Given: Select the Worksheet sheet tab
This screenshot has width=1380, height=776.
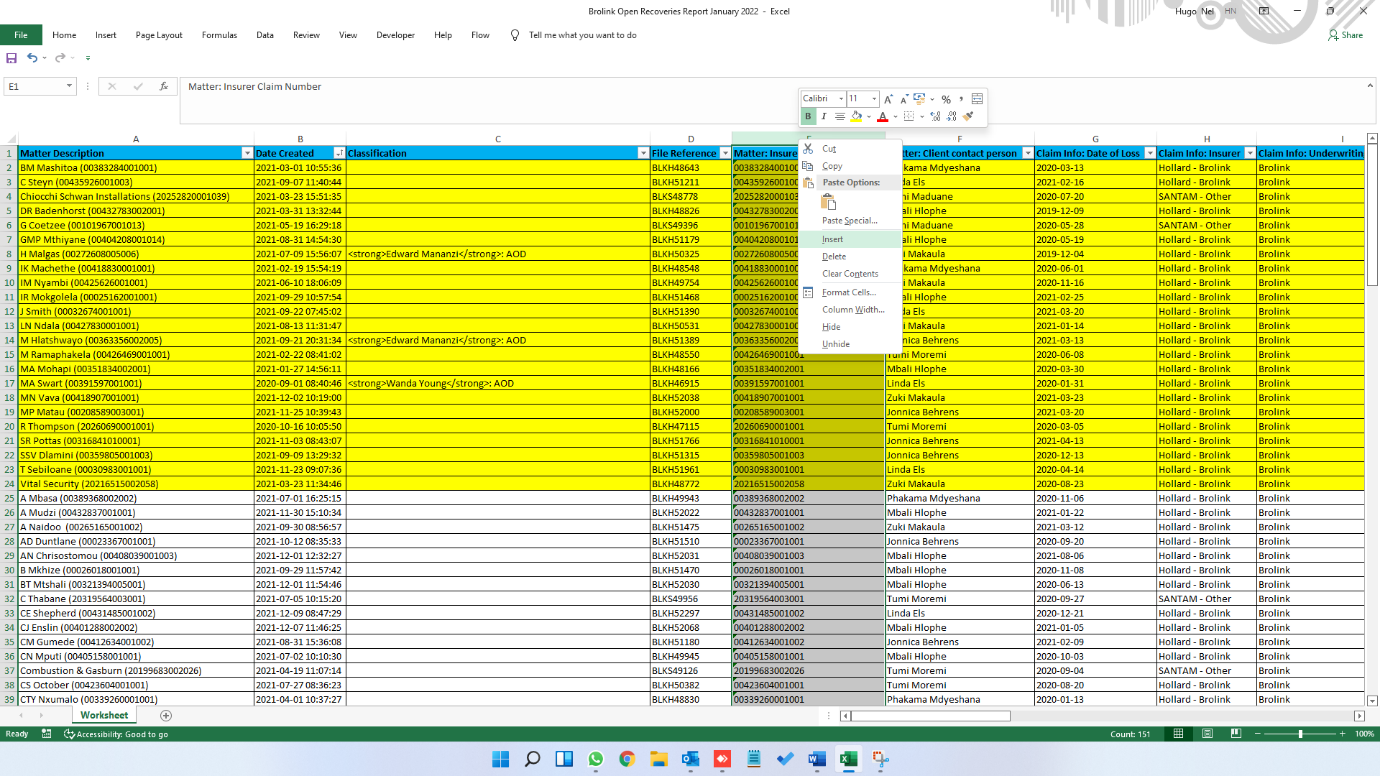Looking at the screenshot, I should (104, 715).
